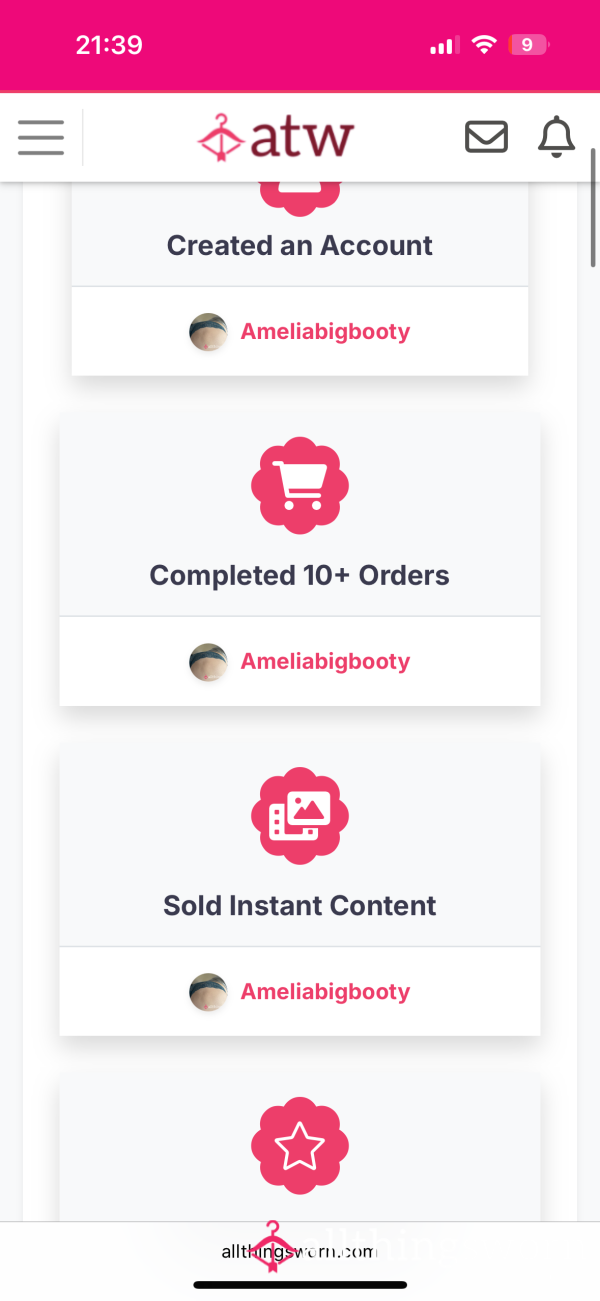Screen dimensions: 600x1301
Task: Click the shopping cart badge icon
Action: coord(300,486)
